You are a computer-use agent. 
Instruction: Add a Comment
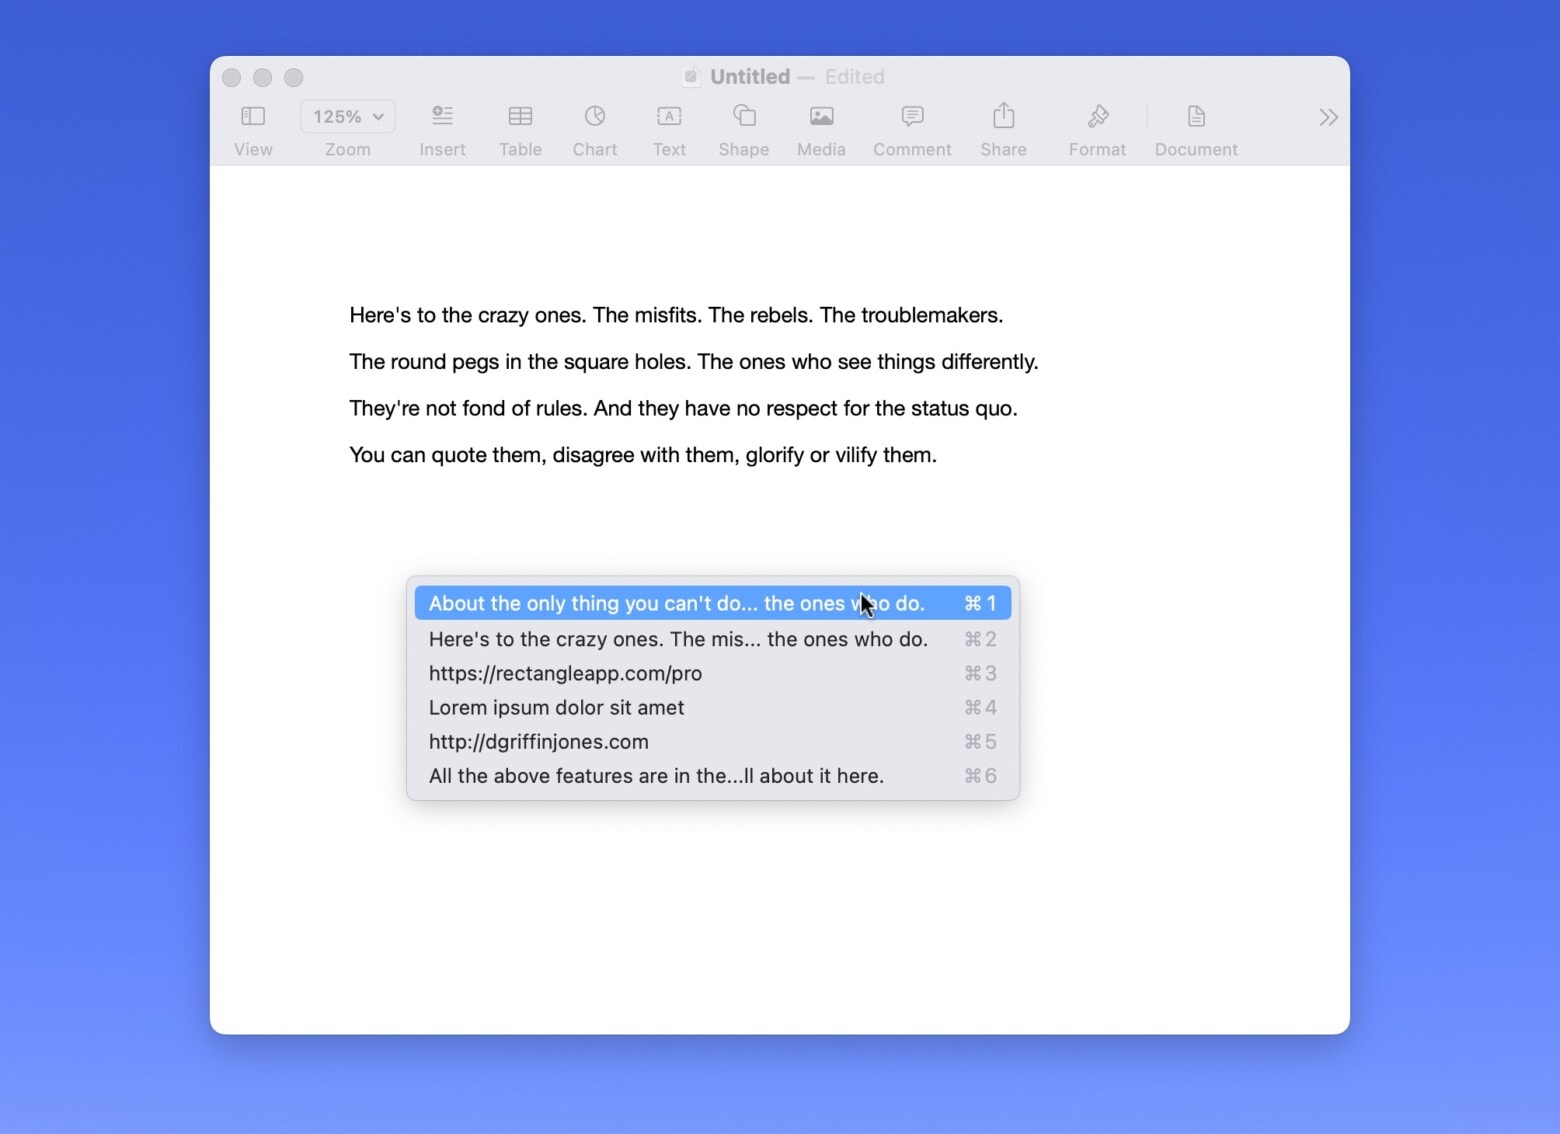(x=911, y=116)
